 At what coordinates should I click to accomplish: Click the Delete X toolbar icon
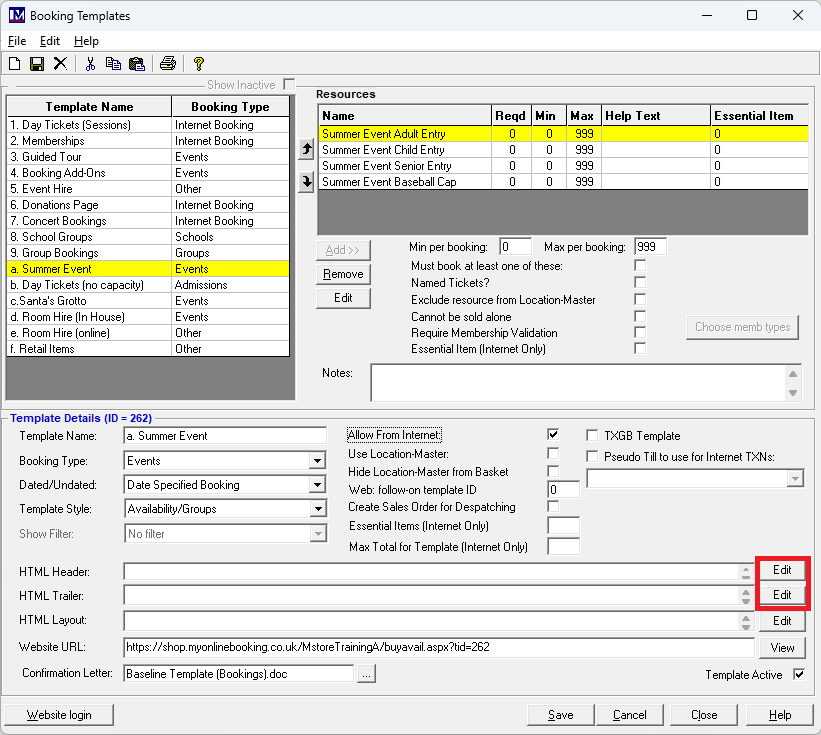pyautogui.click(x=60, y=64)
